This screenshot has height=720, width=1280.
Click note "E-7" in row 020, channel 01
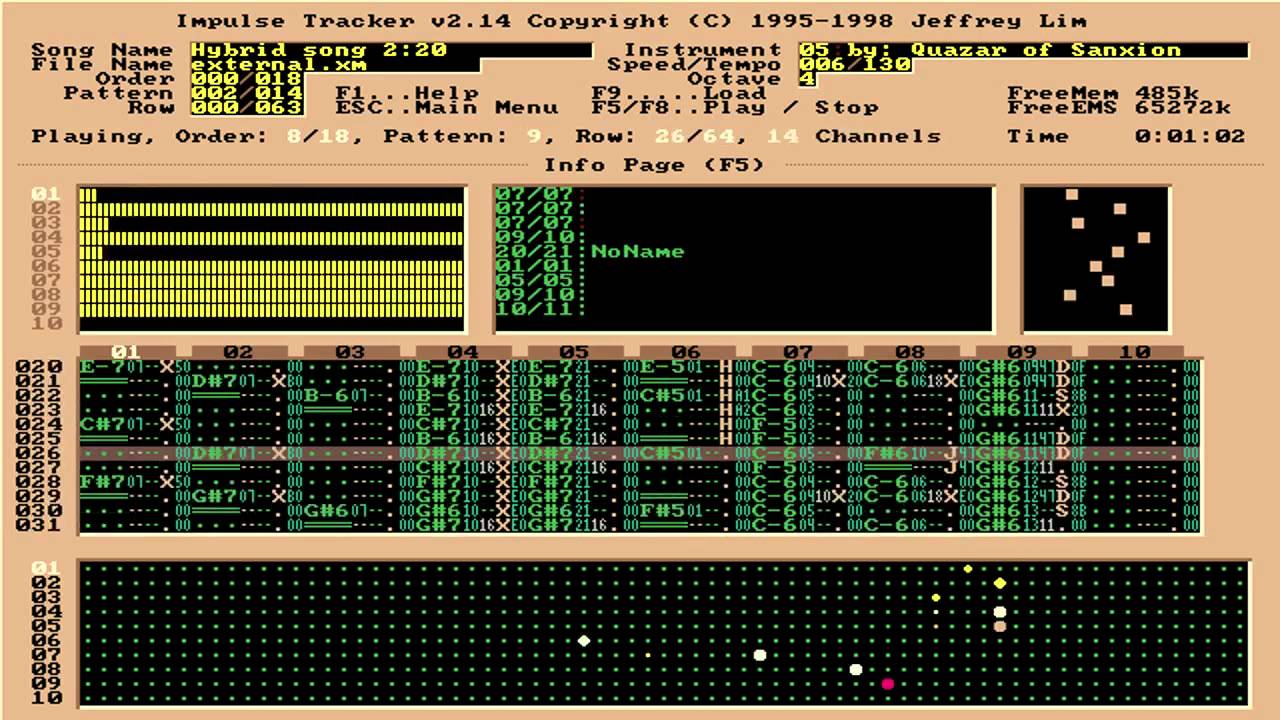[103, 367]
